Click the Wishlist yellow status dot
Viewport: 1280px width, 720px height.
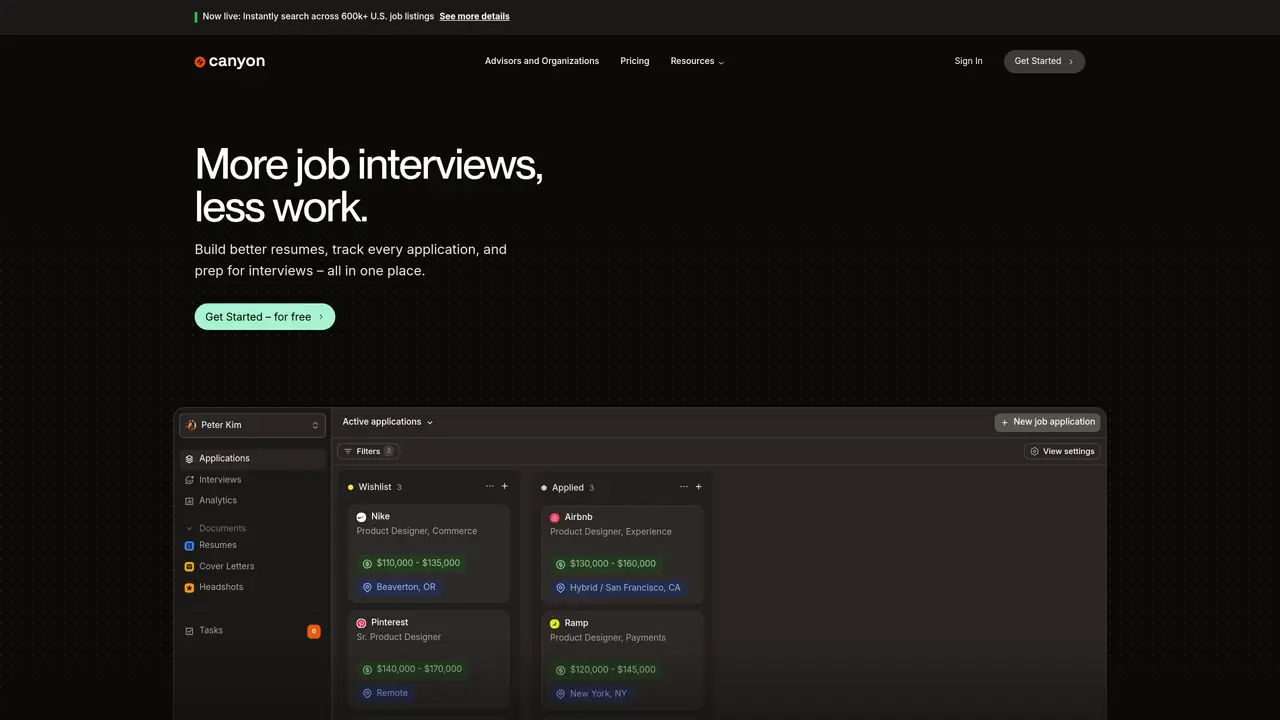click(351, 488)
